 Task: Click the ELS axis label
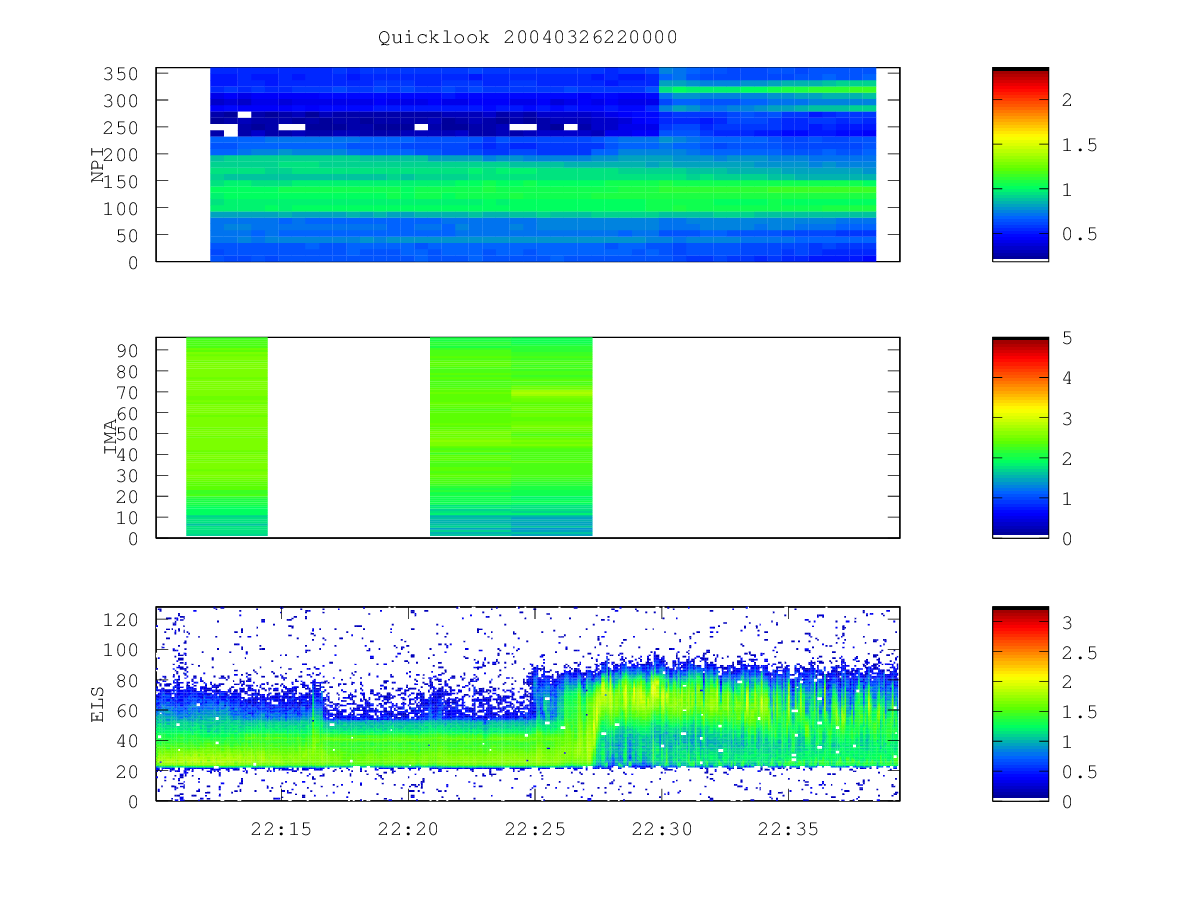pos(98,703)
